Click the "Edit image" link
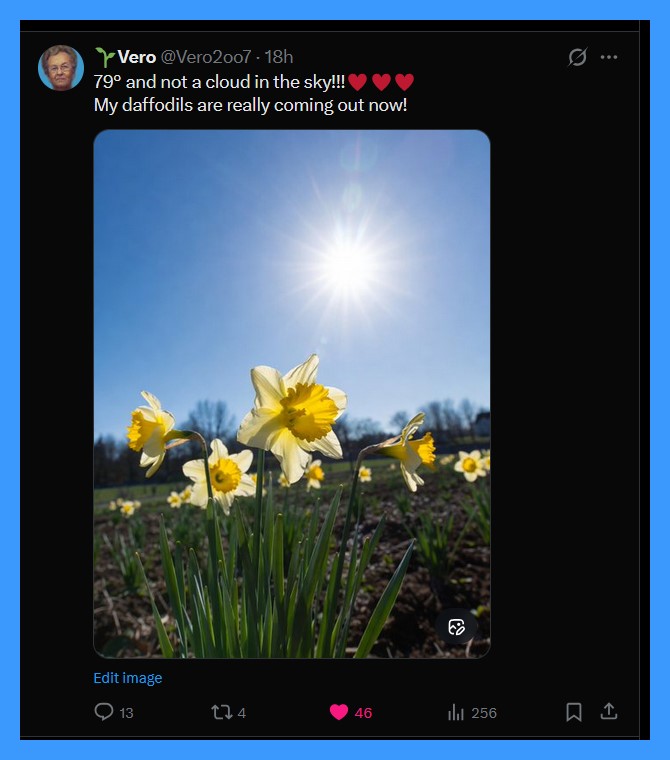The width and height of the screenshot is (670, 760). 127,678
